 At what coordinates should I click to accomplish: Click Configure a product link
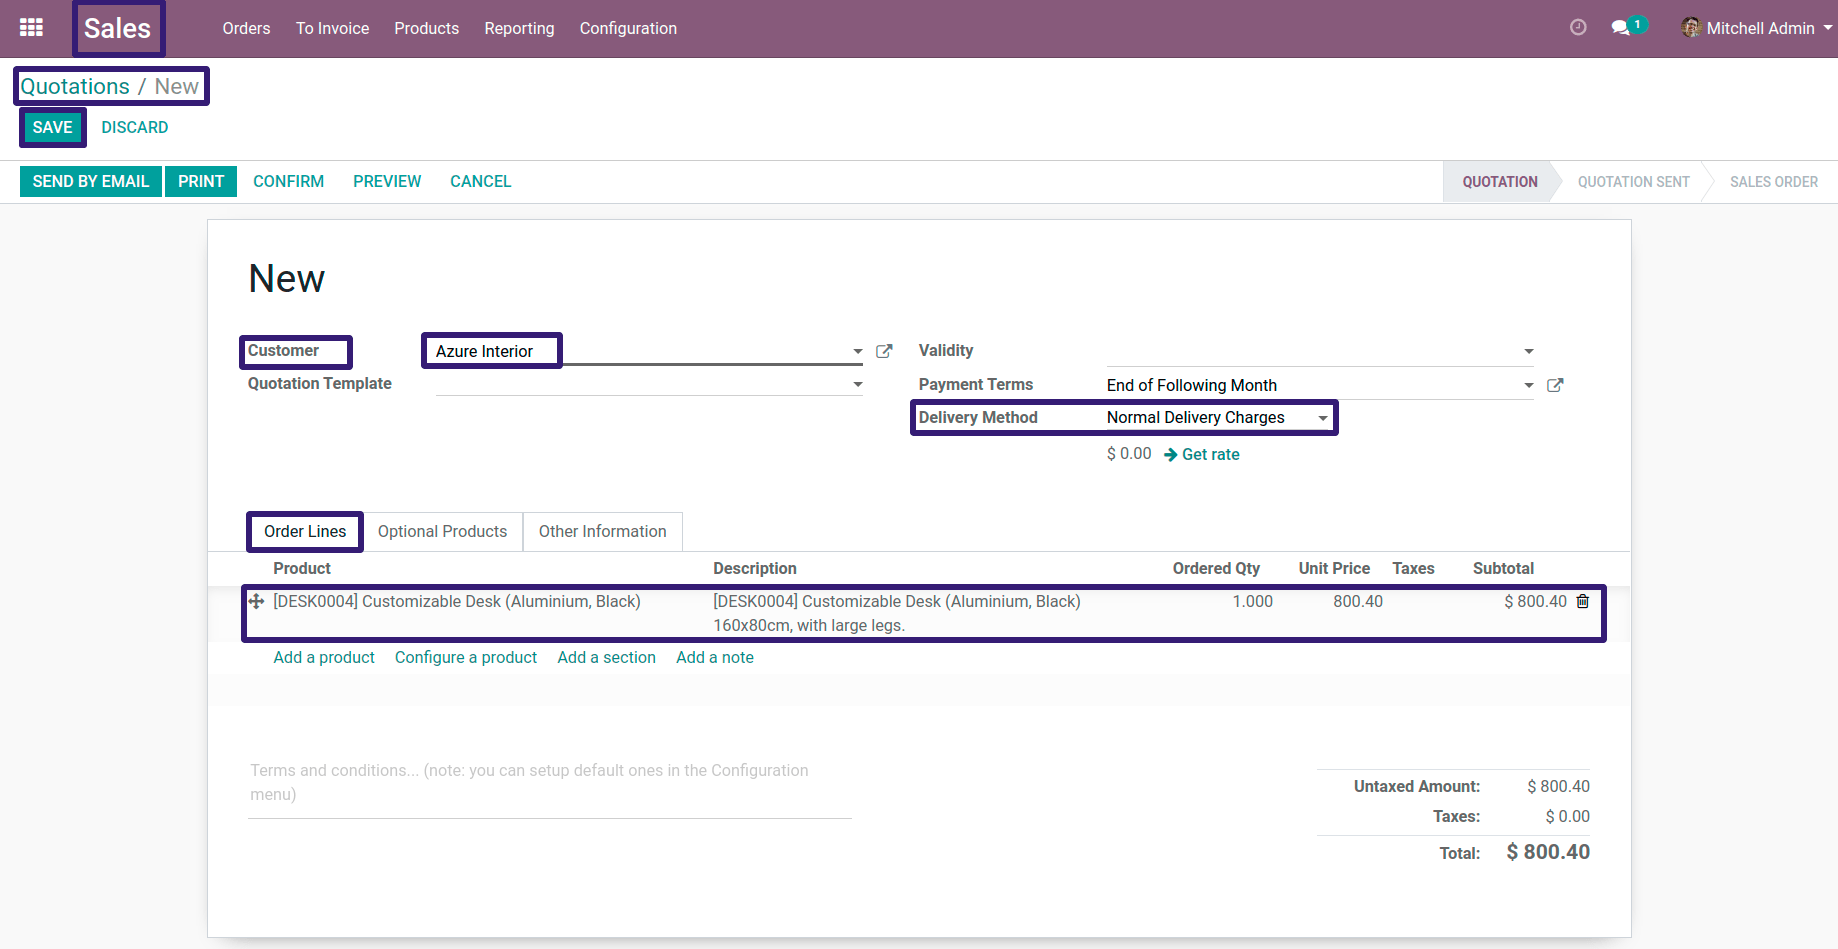466,657
